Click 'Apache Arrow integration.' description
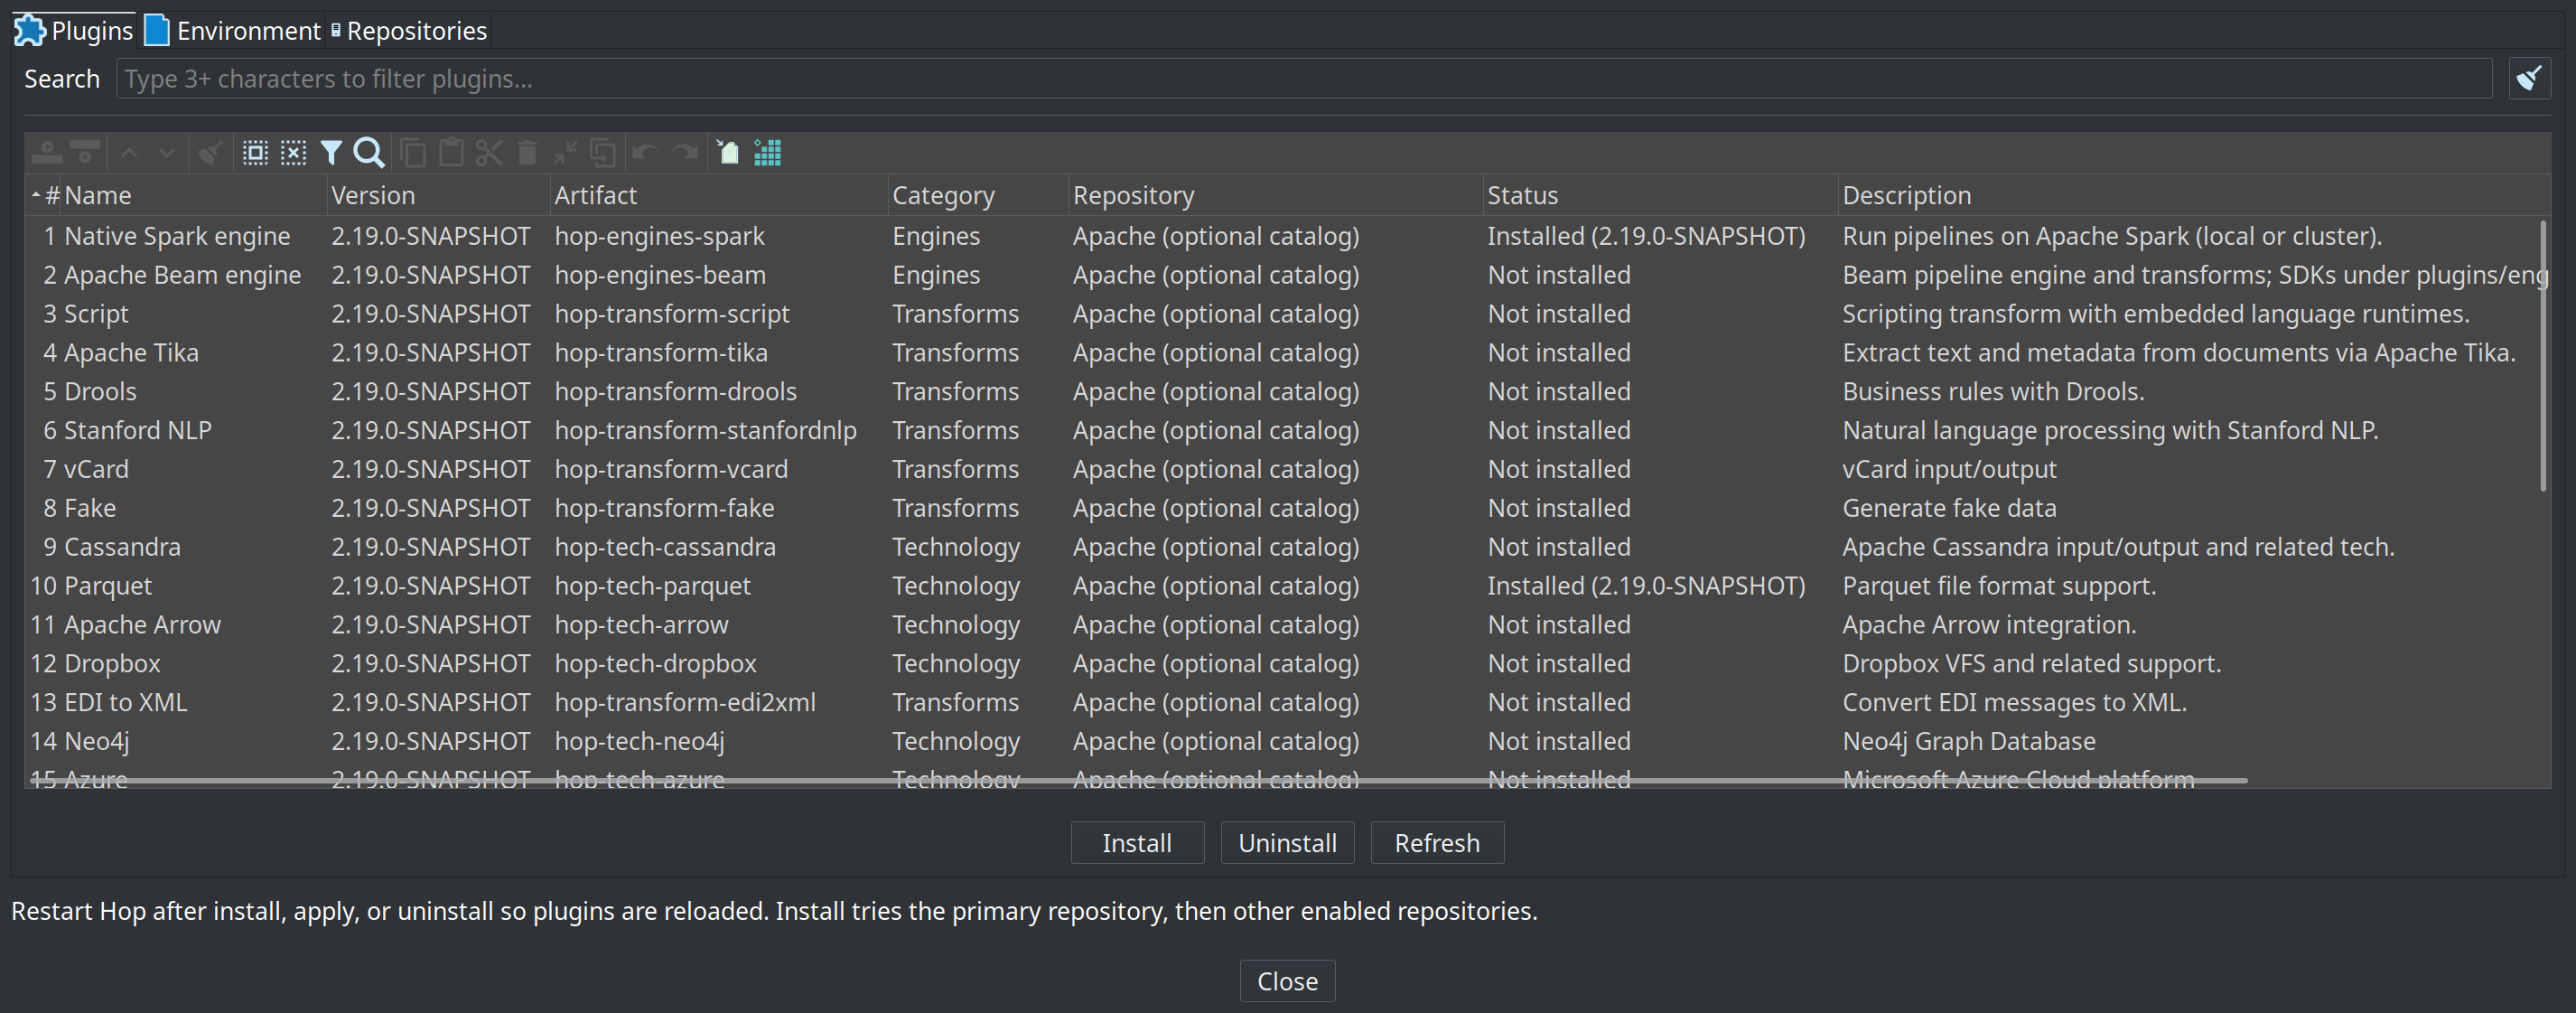The width and height of the screenshot is (2576, 1013). coord(1989,625)
